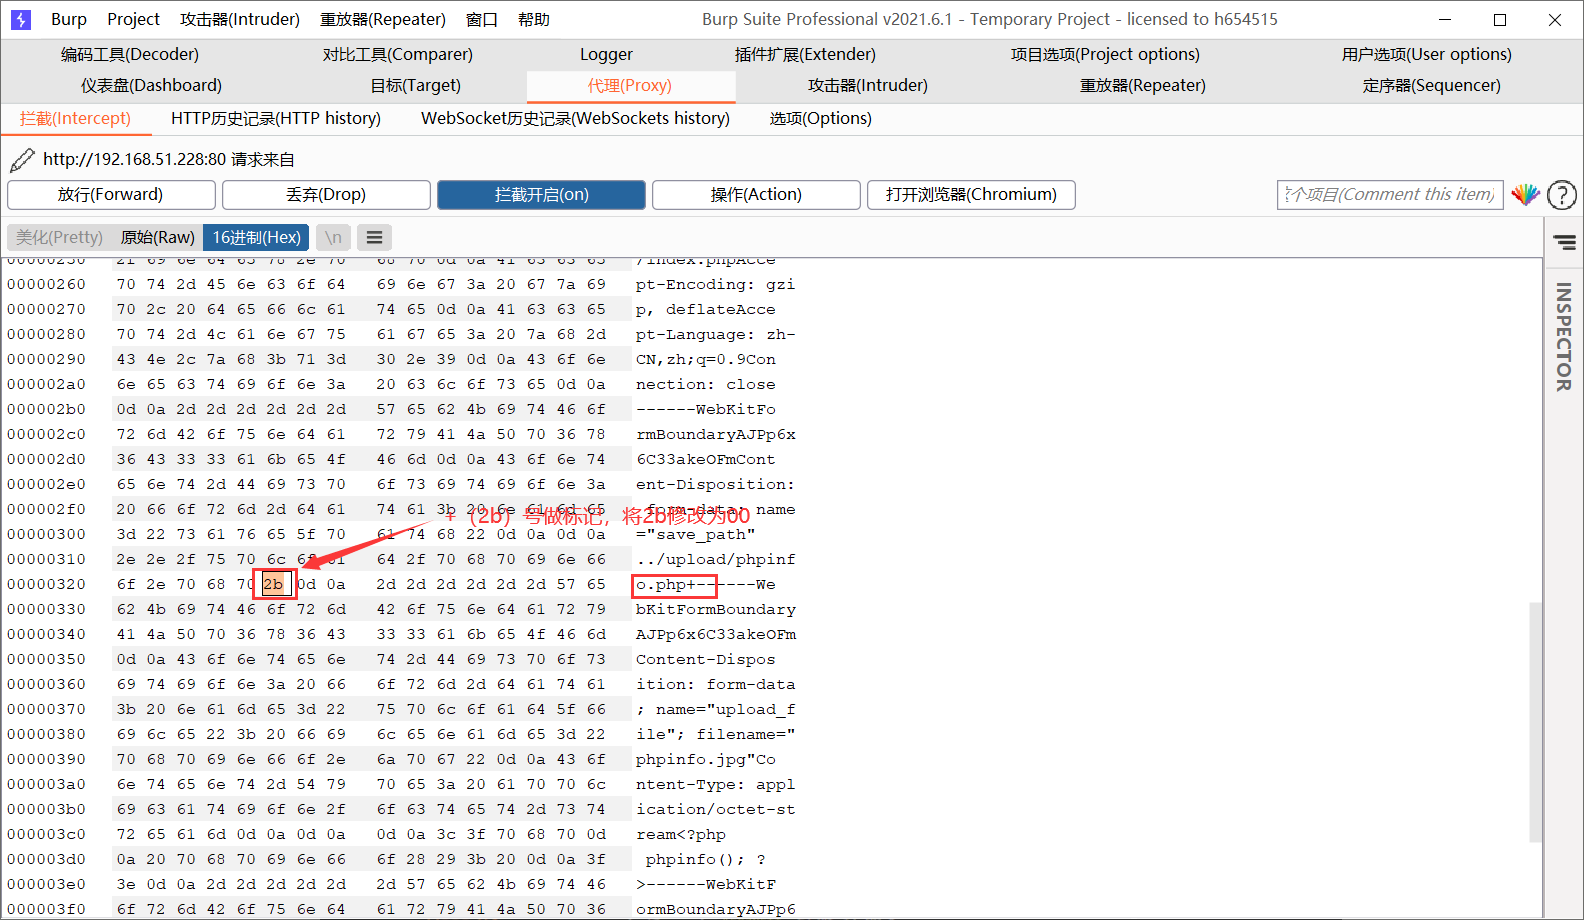Click the Comment this item field

(x=1390, y=194)
